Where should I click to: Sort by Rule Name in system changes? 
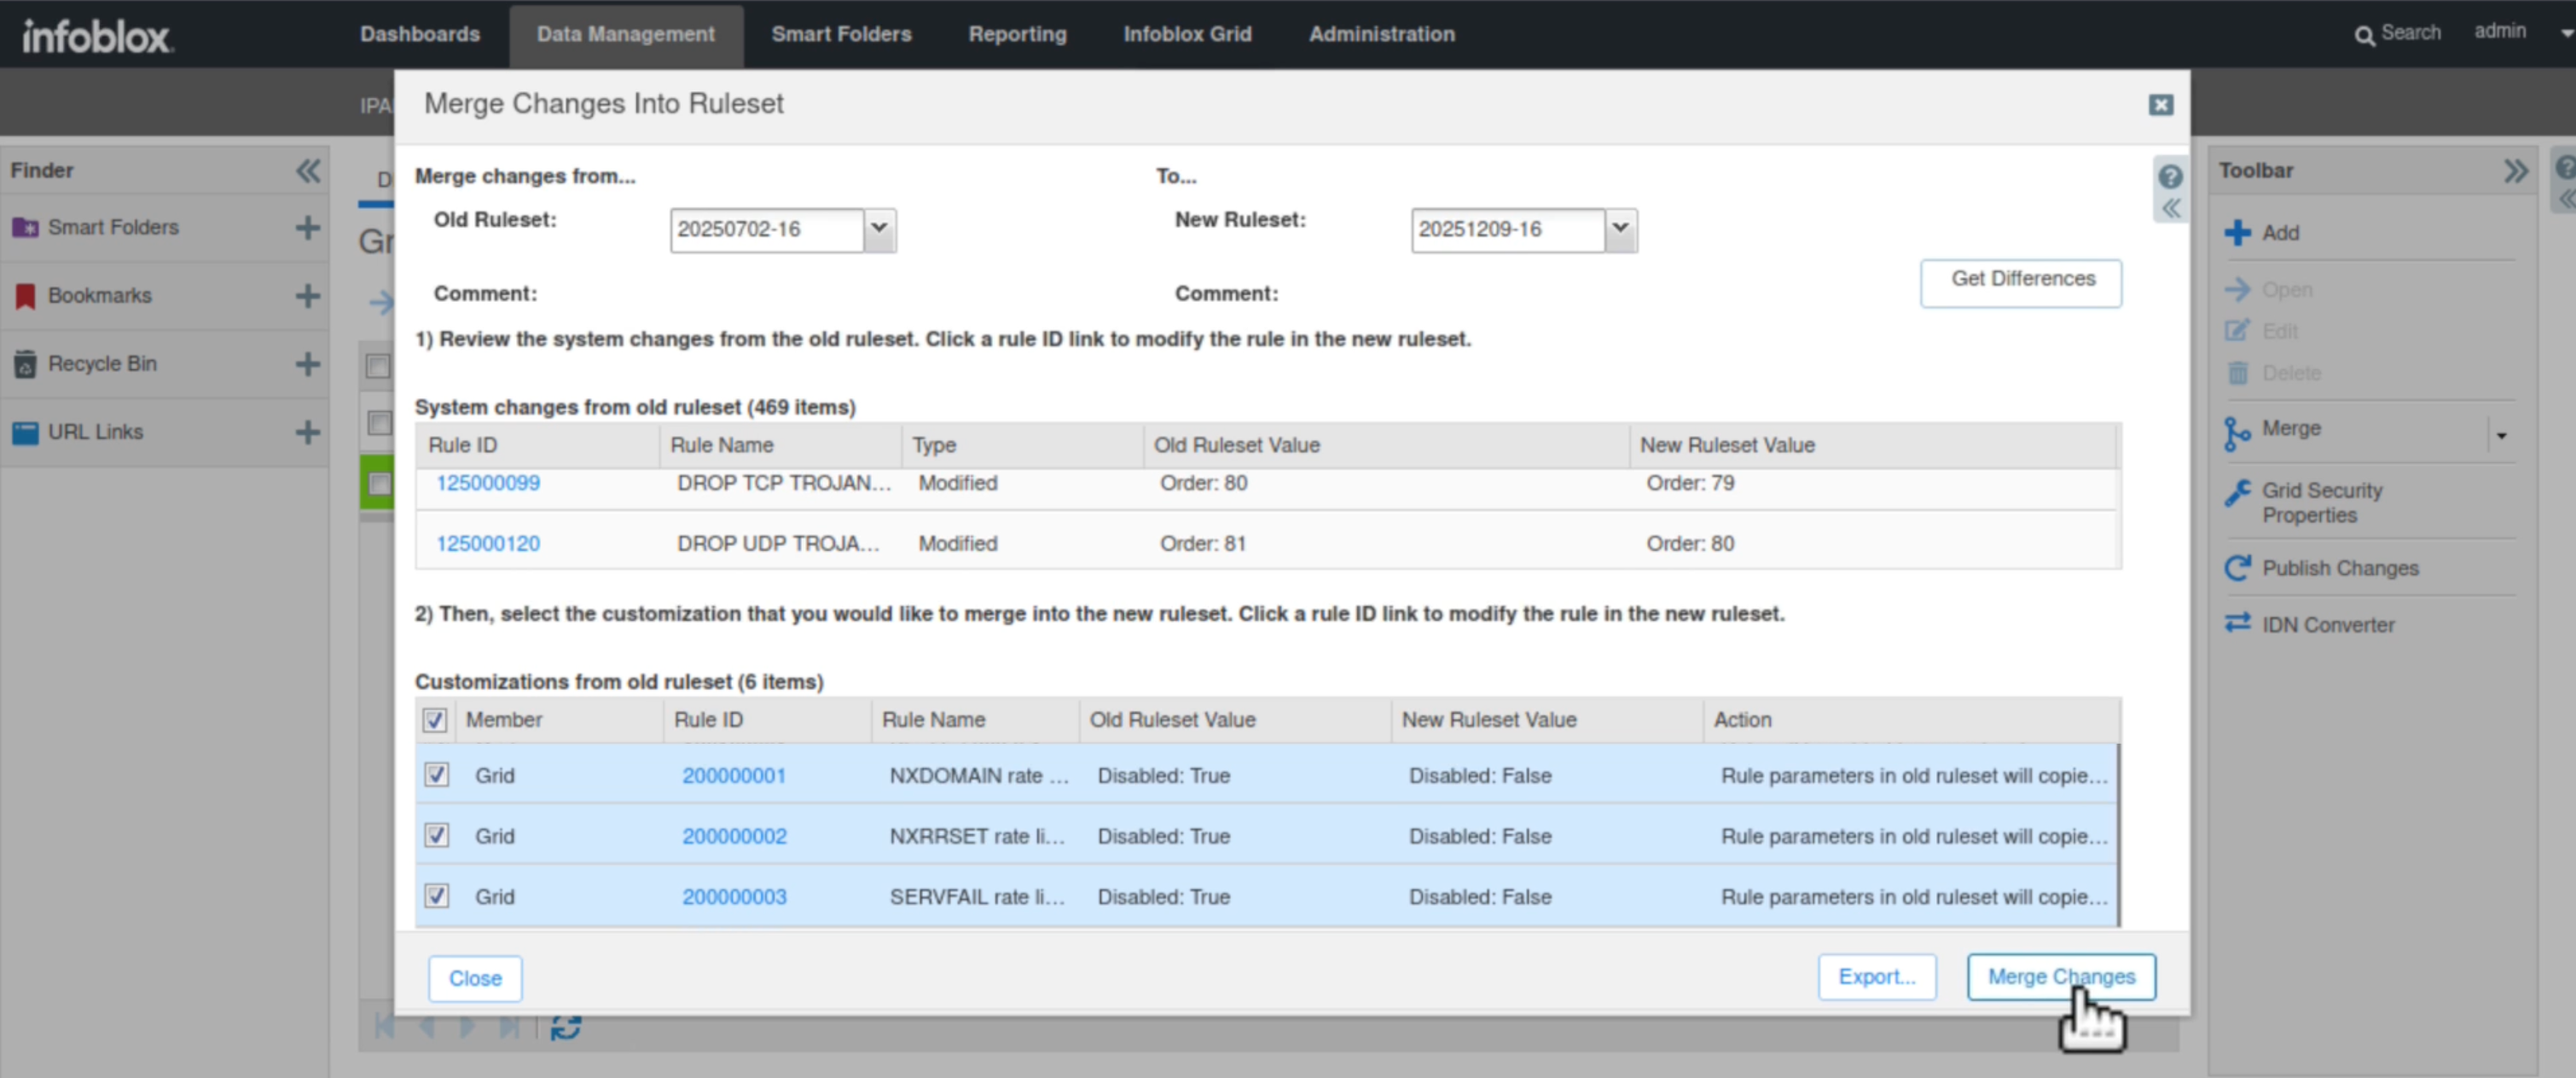coord(780,446)
